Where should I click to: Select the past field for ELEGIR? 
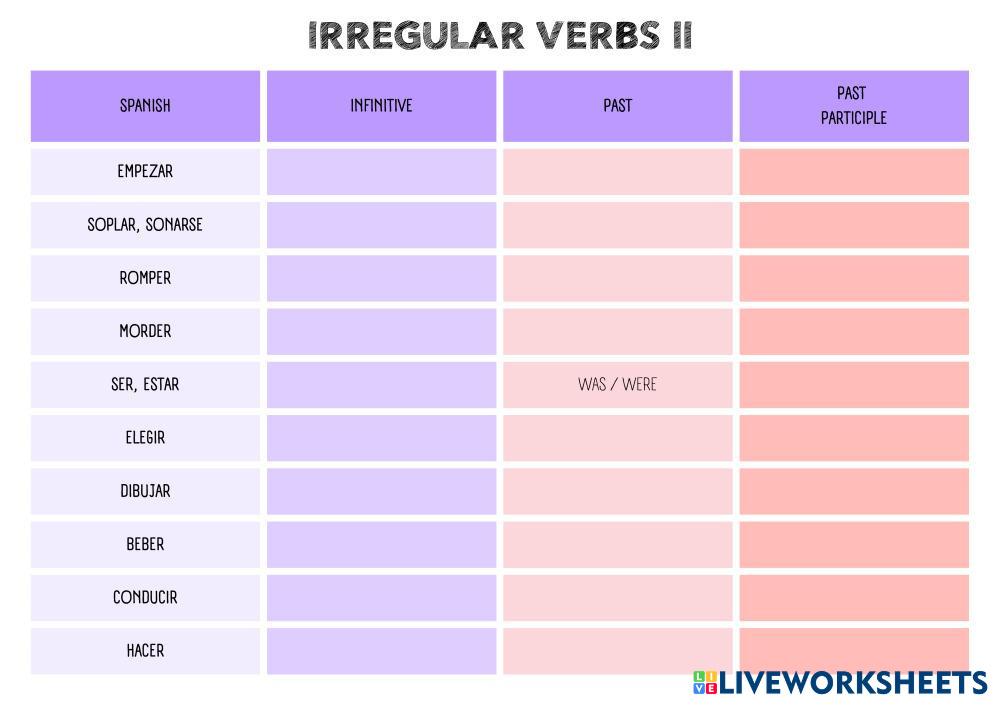617,438
